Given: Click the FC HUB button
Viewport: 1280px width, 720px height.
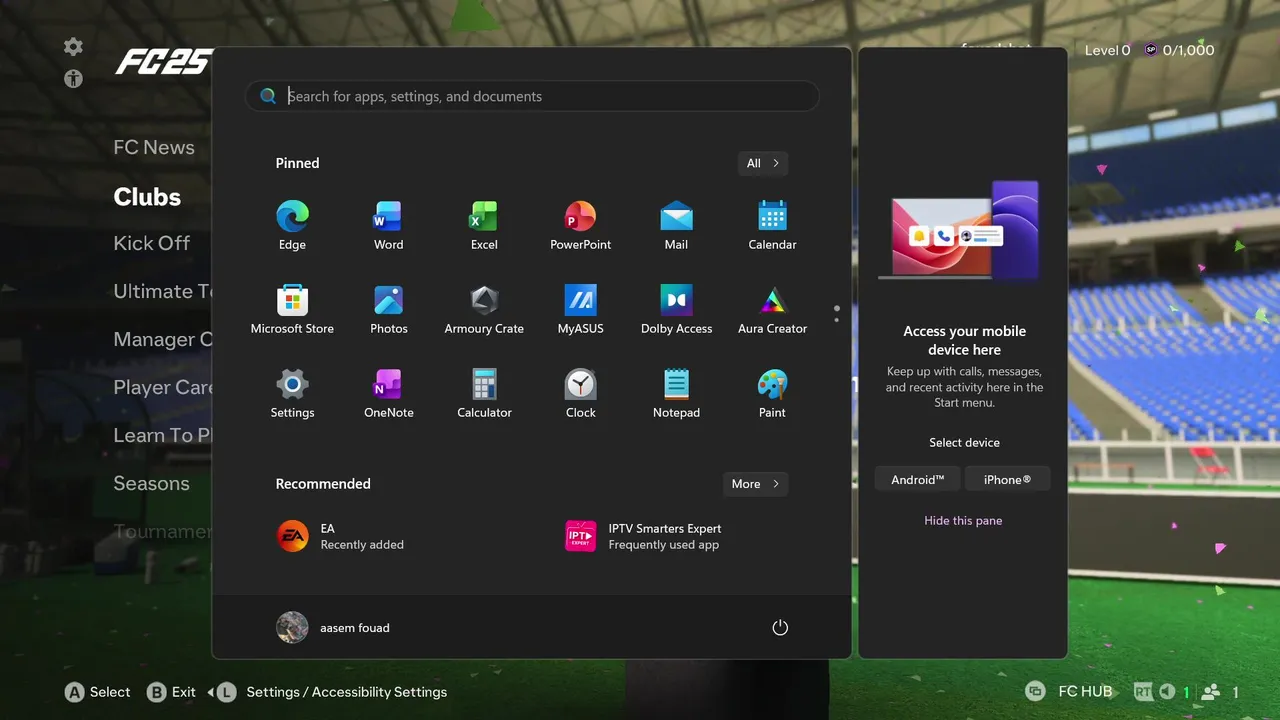Looking at the screenshot, I should pos(1070,691).
